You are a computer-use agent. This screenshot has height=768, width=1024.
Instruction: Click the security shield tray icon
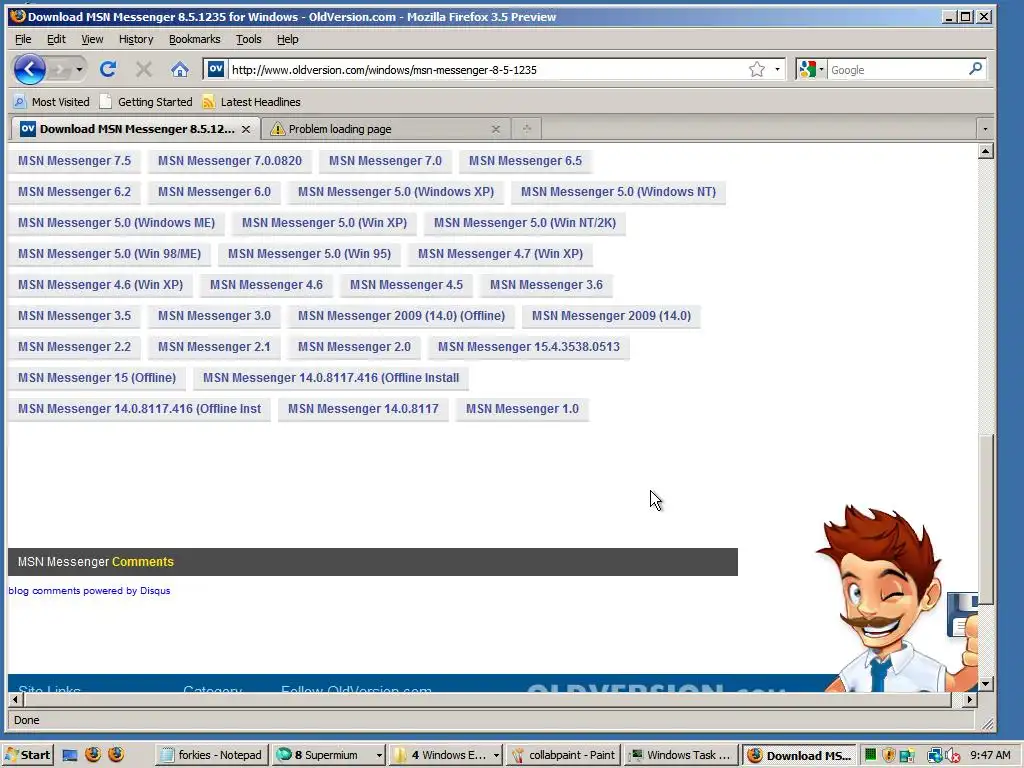point(888,756)
